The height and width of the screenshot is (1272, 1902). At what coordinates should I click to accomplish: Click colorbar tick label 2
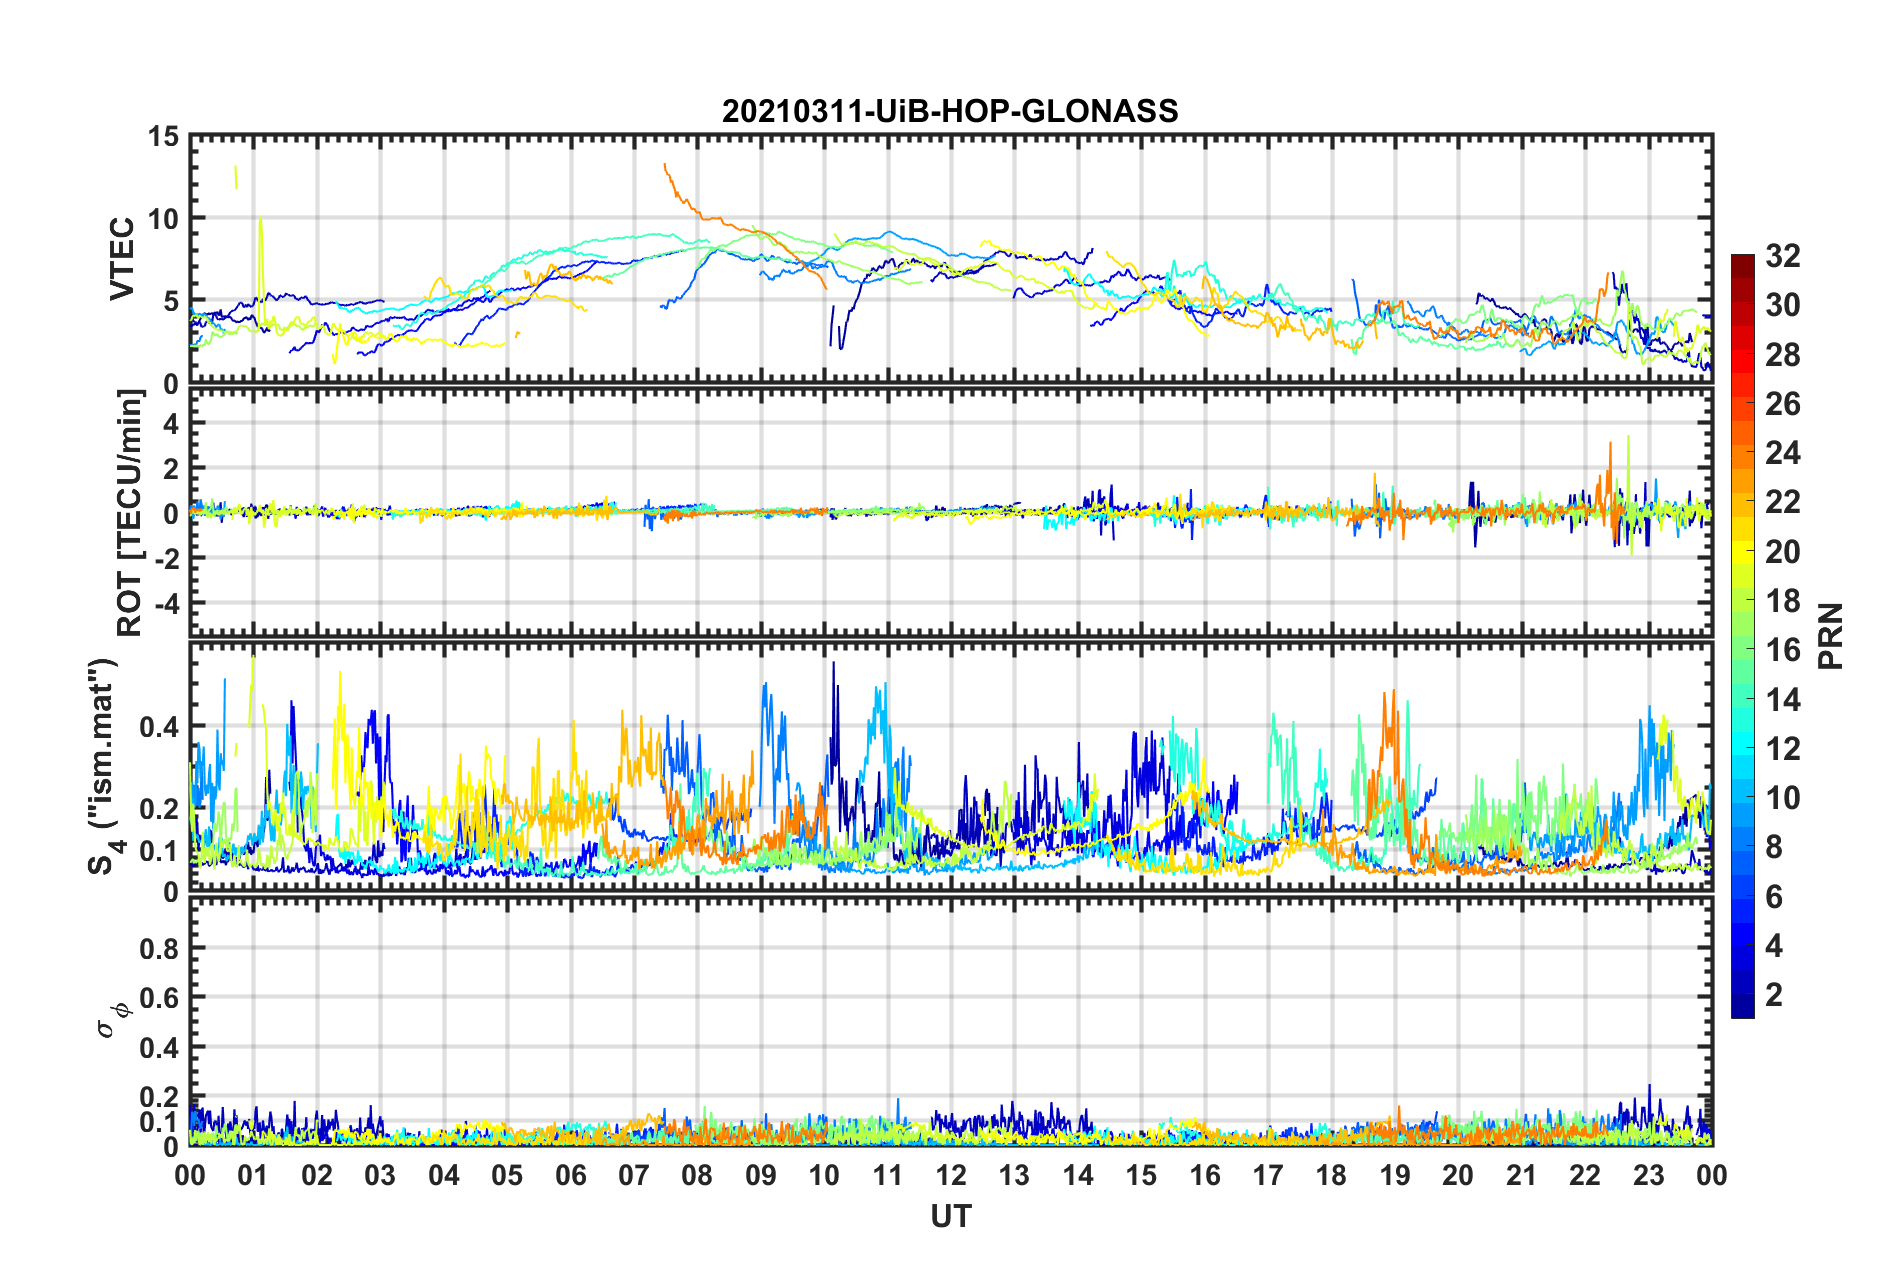pyautogui.click(x=1774, y=995)
